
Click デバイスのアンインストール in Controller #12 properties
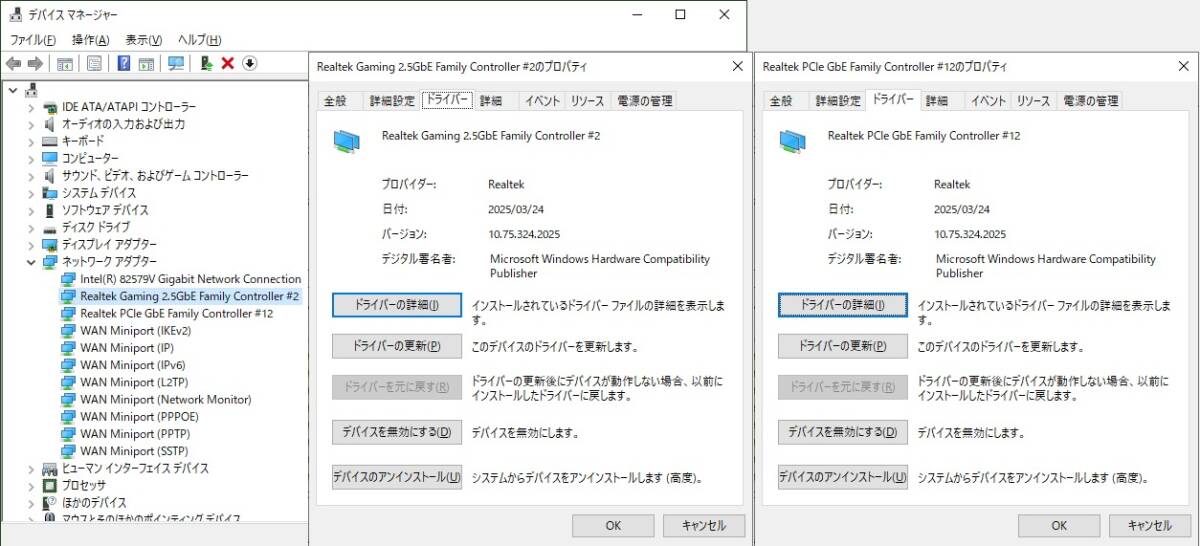click(843, 477)
